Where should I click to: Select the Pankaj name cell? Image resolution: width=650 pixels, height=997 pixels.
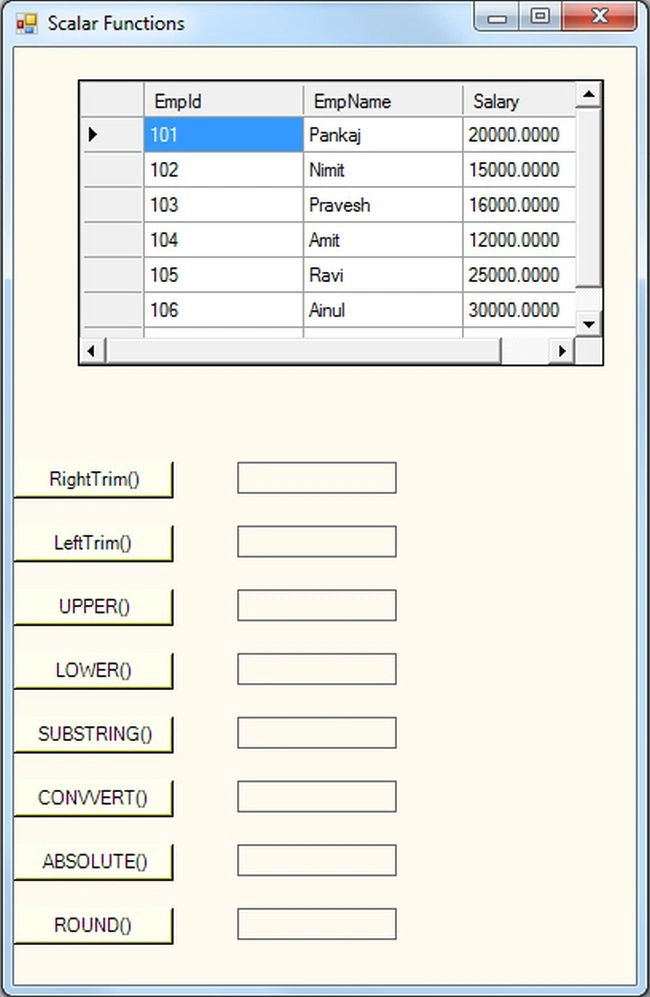pyautogui.click(x=383, y=135)
